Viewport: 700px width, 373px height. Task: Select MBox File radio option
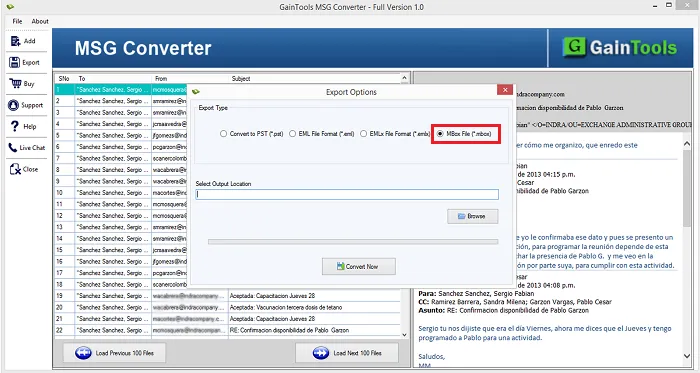pos(464,133)
